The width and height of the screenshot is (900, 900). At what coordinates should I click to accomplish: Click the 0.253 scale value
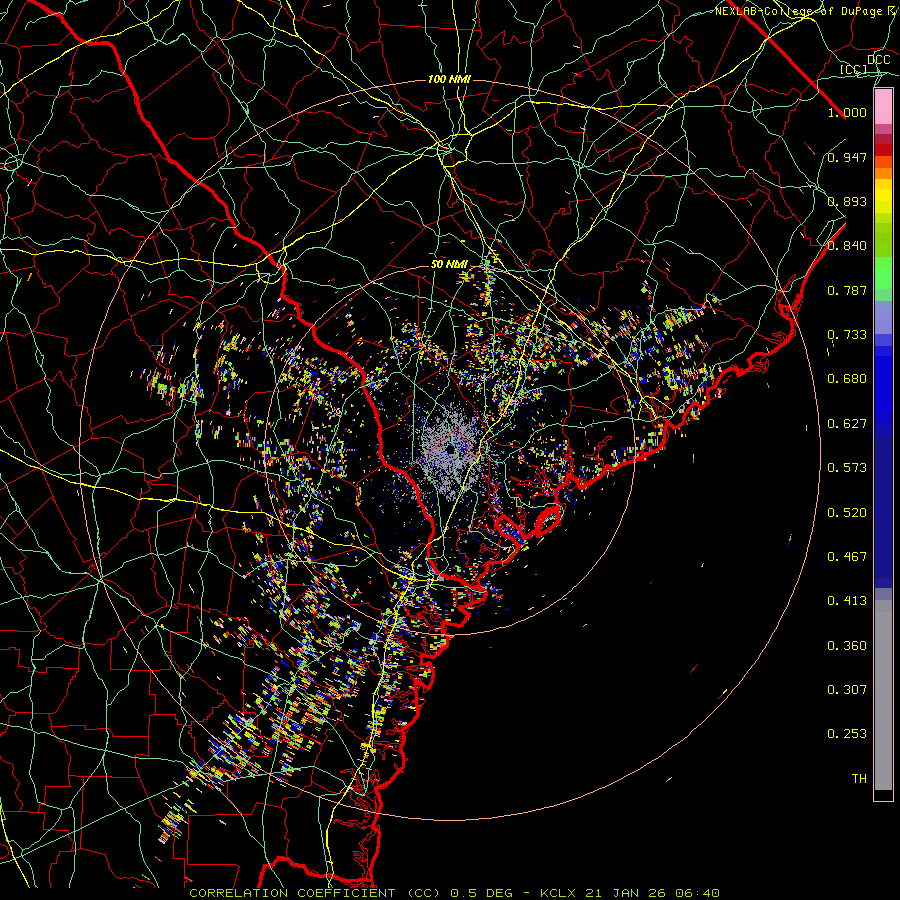[x=847, y=734]
